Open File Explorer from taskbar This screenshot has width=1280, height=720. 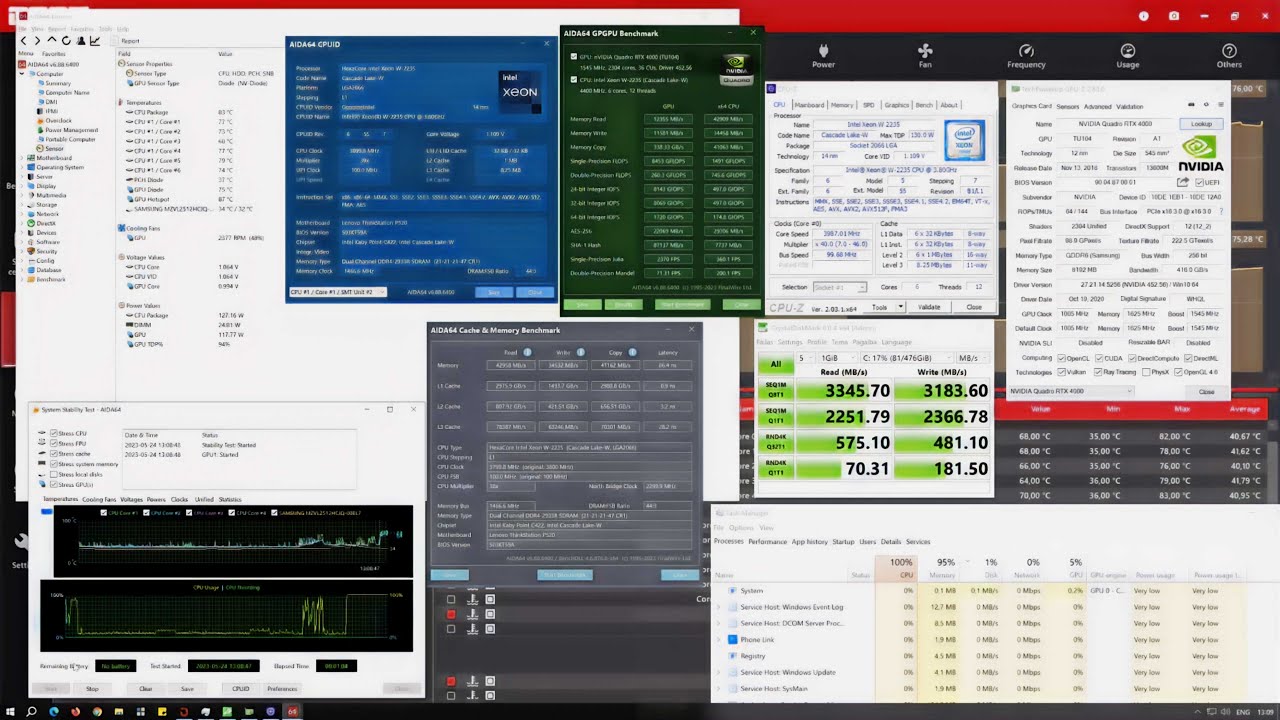pos(119,711)
